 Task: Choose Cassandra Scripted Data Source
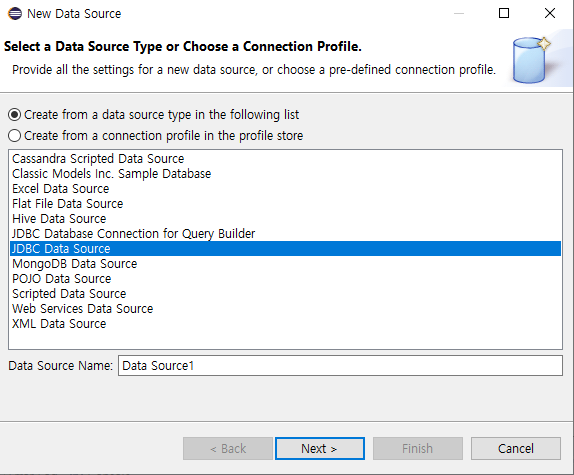pos(98,159)
